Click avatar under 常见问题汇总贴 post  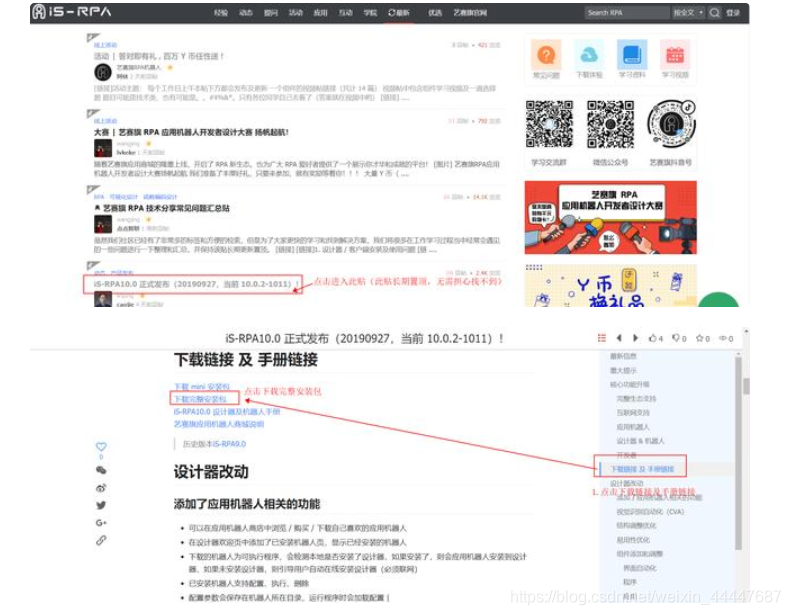click(x=103, y=224)
